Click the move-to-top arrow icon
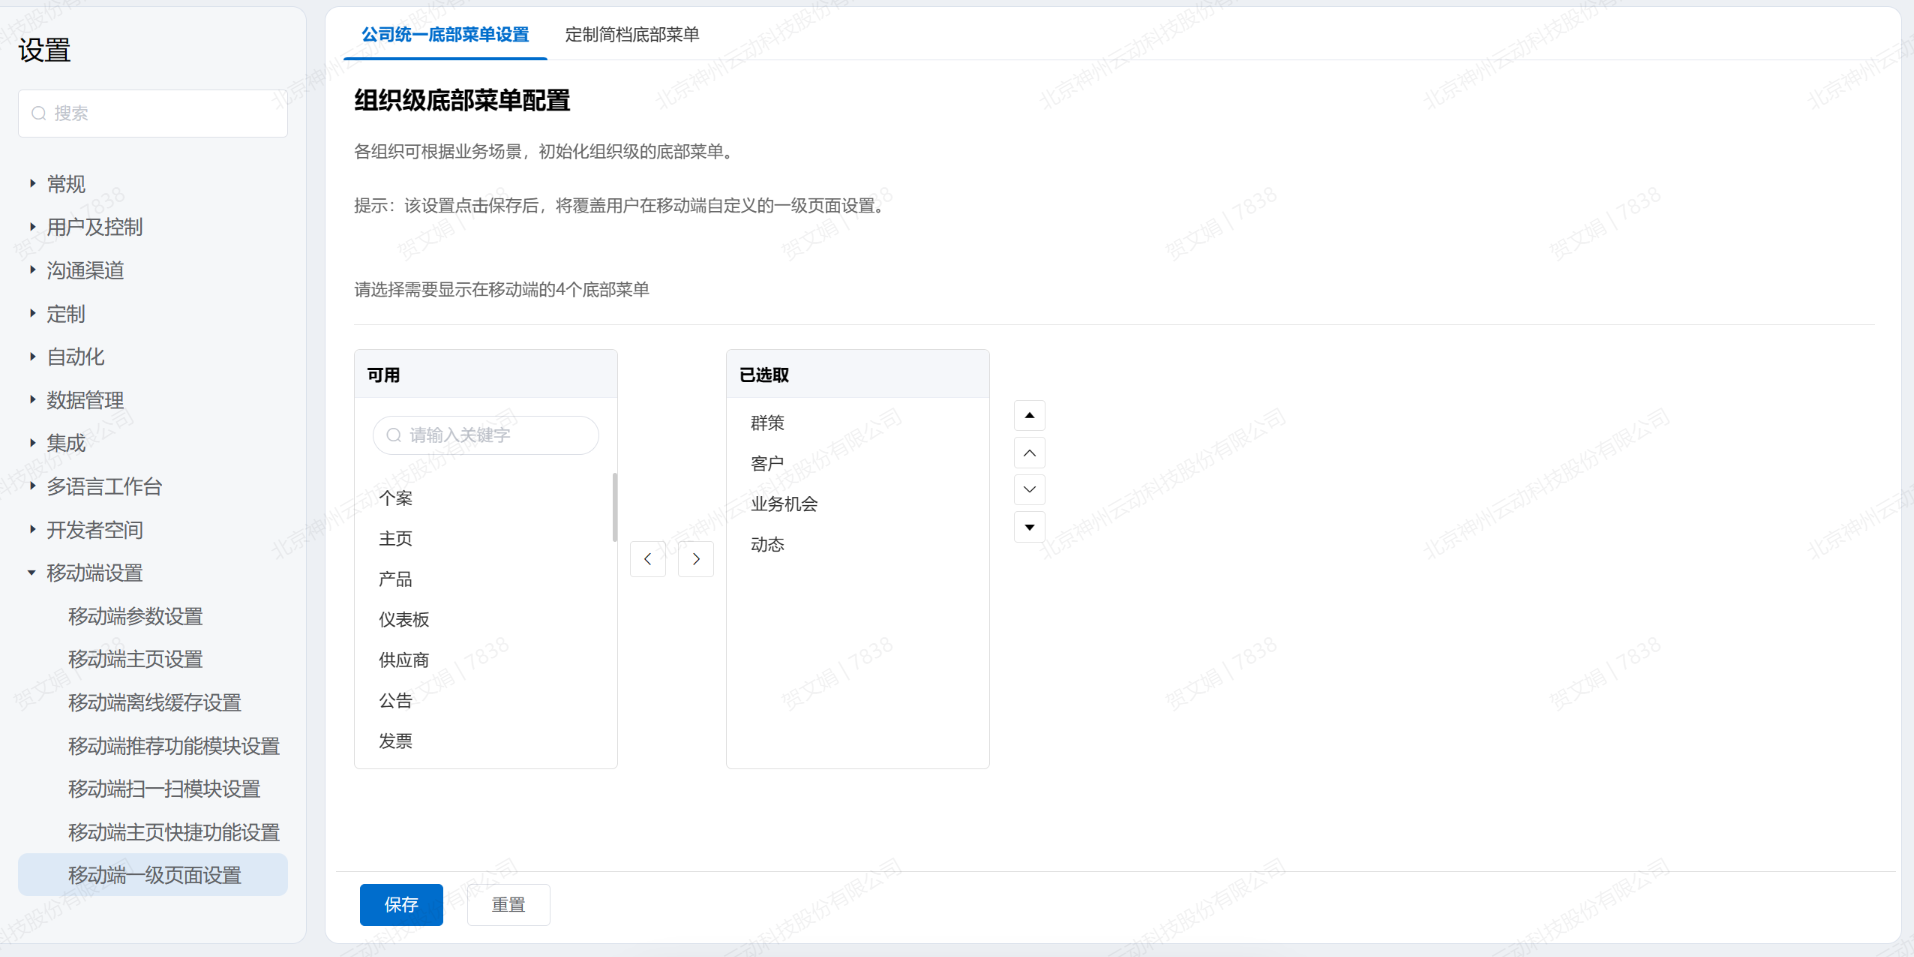Image resolution: width=1914 pixels, height=957 pixels. (1029, 415)
